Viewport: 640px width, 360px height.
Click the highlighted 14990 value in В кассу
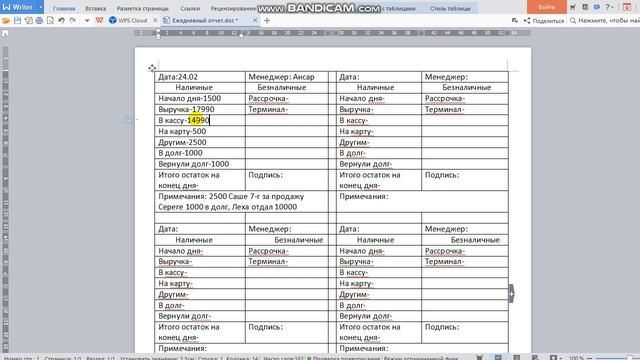198,120
